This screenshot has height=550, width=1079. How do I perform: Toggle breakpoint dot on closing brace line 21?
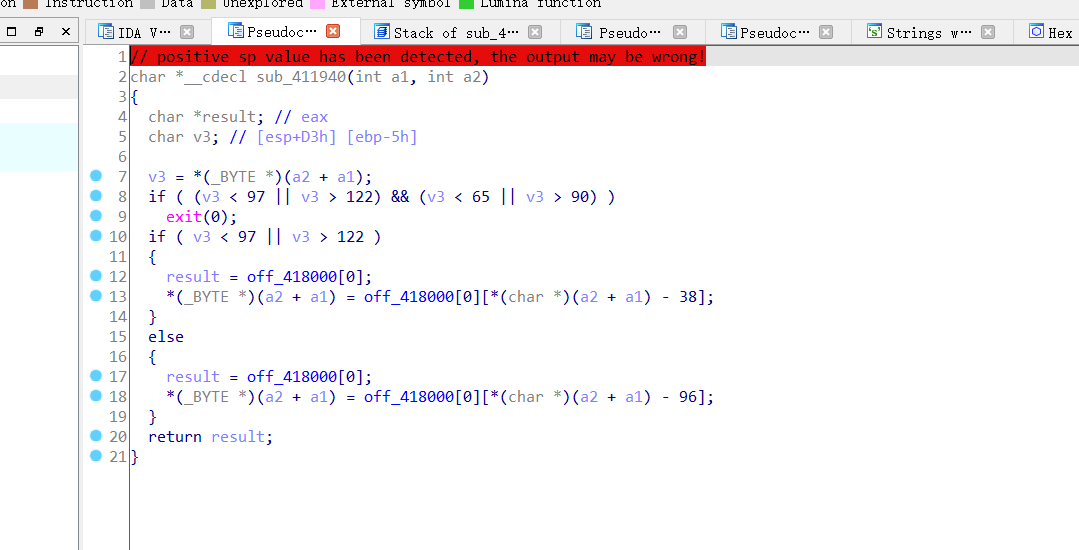[96, 456]
